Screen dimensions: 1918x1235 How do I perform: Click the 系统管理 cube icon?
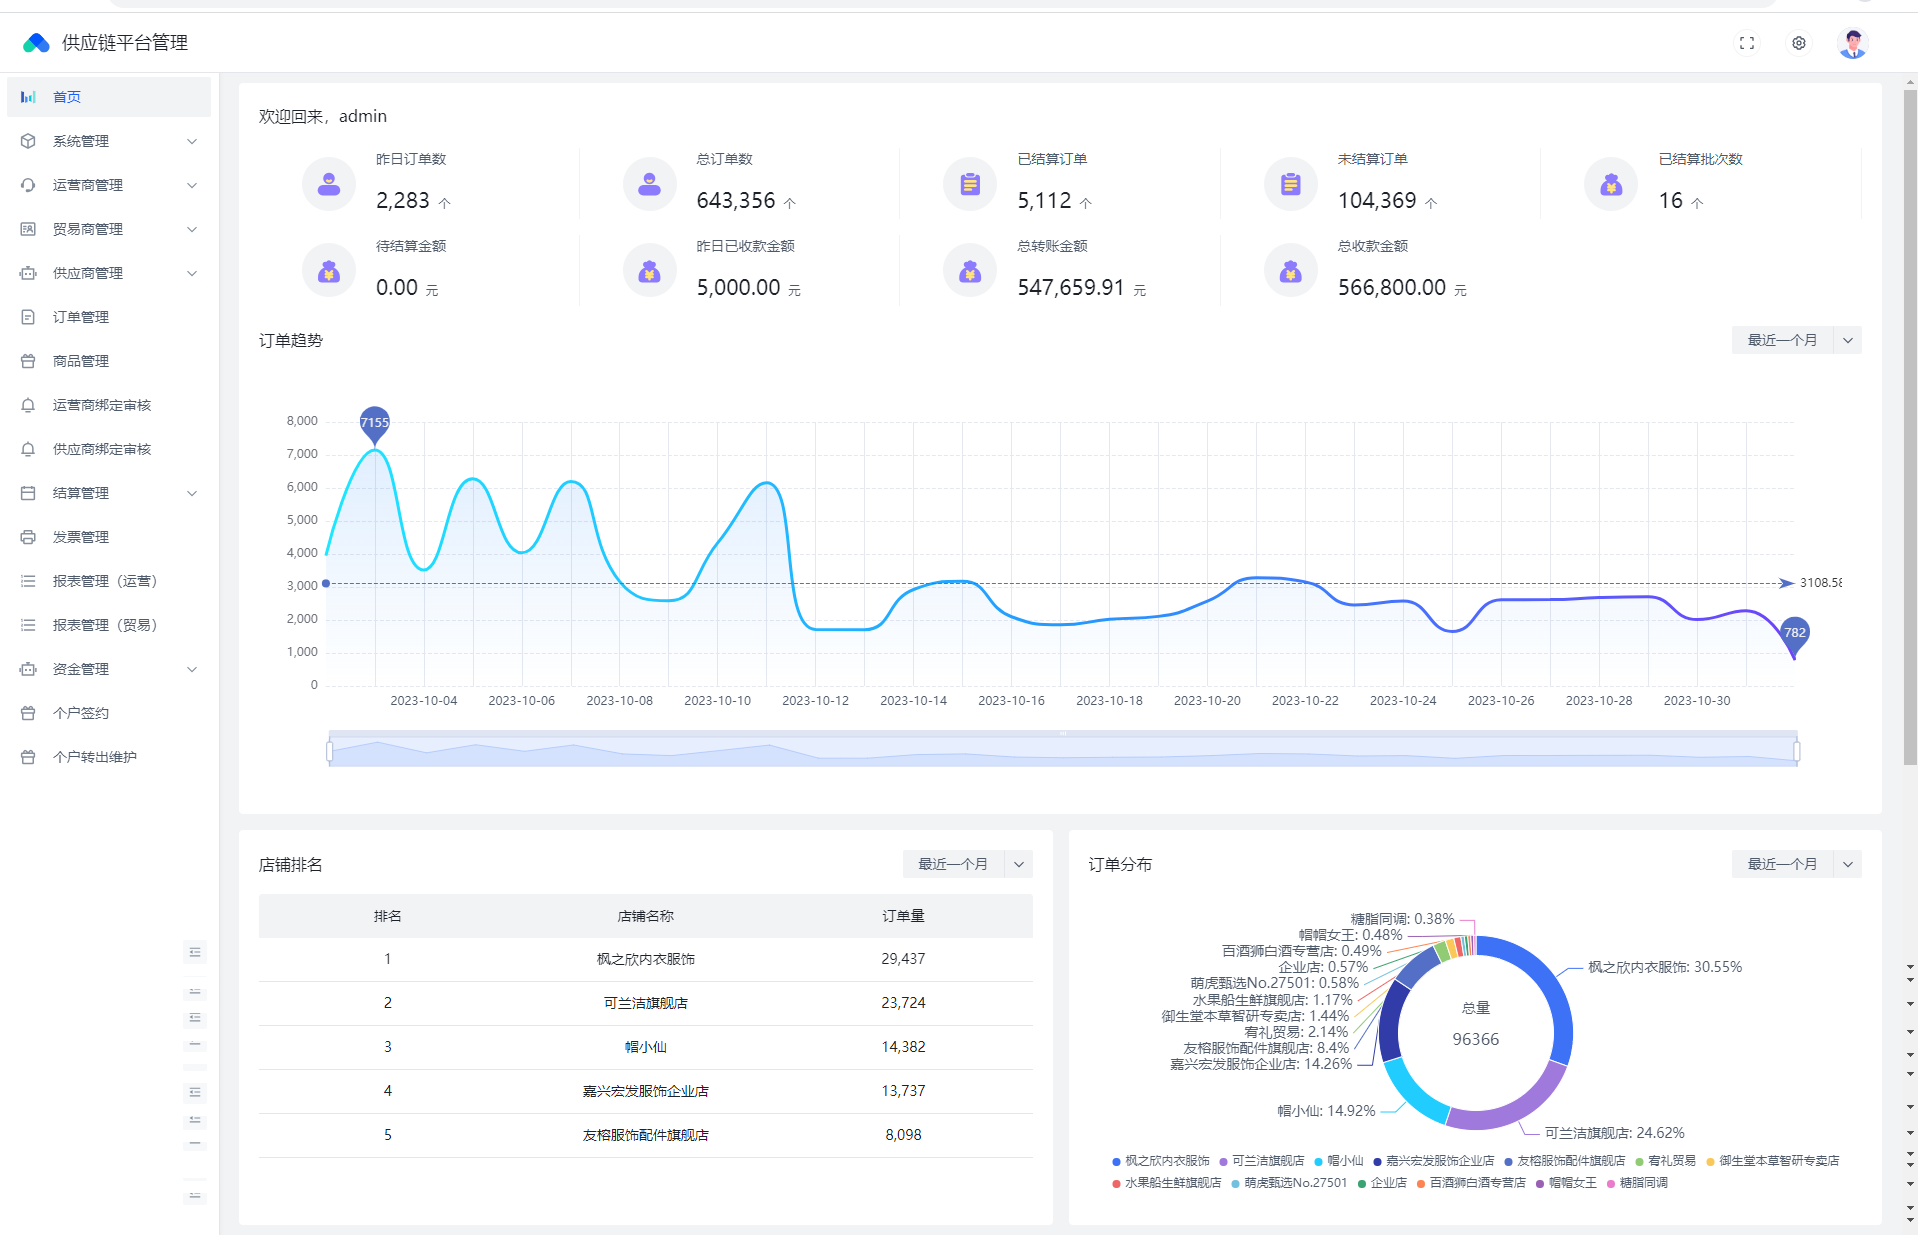click(x=28, y=141)
